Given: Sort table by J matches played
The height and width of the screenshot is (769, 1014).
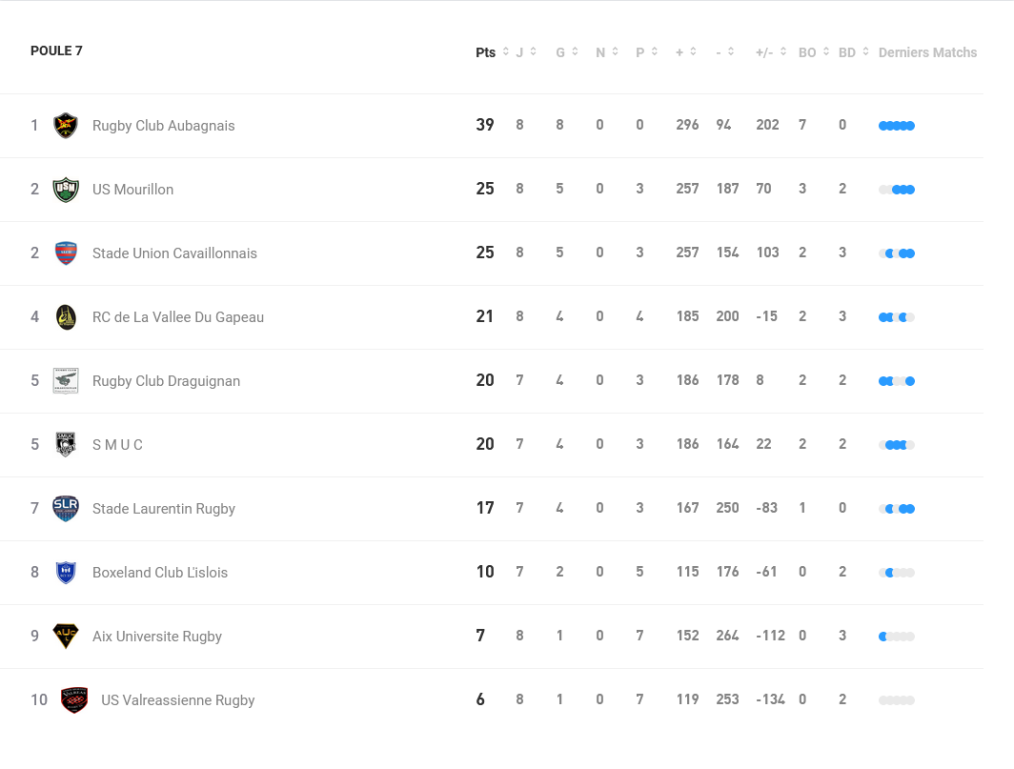Looking at the screenshot, I should (x=526, y=53).
